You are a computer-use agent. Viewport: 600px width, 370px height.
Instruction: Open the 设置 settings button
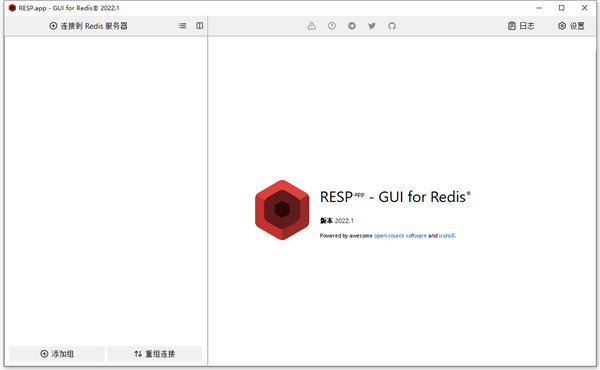coord(571,26)
